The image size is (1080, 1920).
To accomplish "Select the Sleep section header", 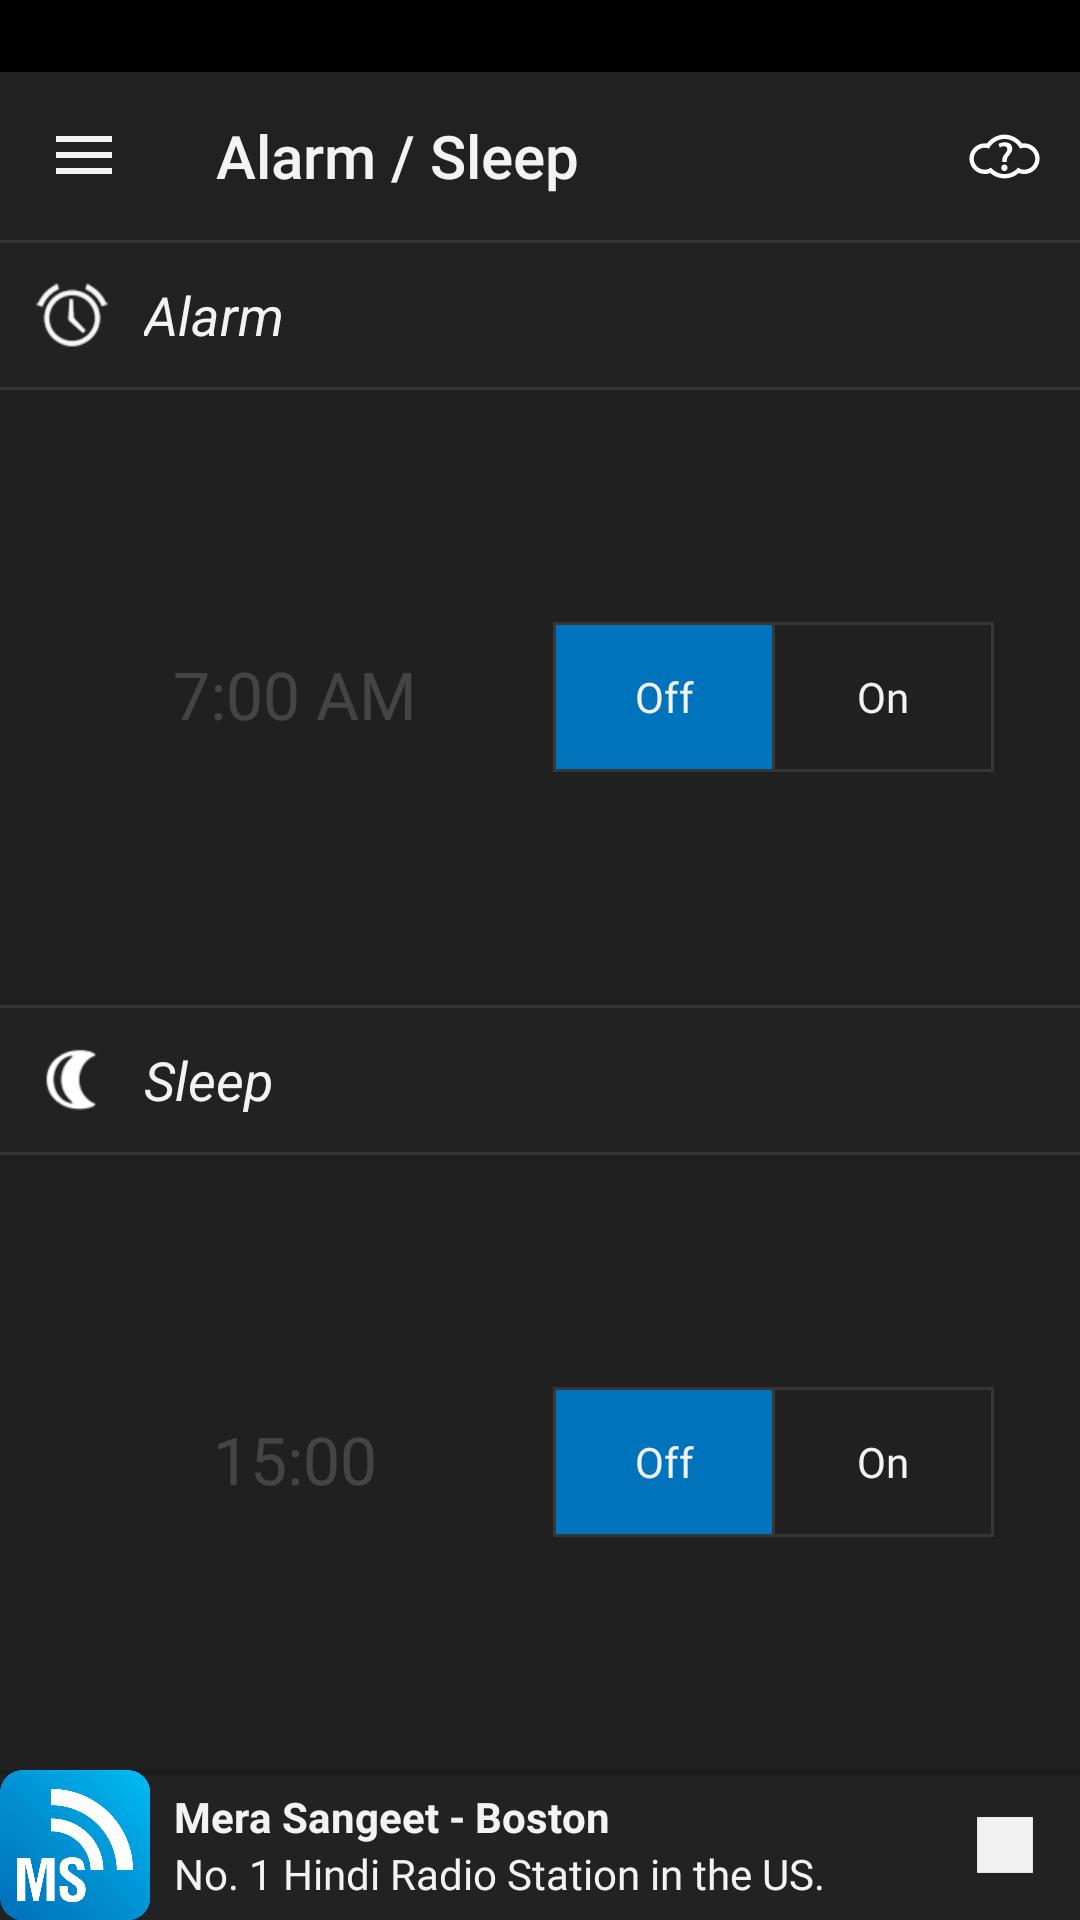I will [x=208, y=1082].
